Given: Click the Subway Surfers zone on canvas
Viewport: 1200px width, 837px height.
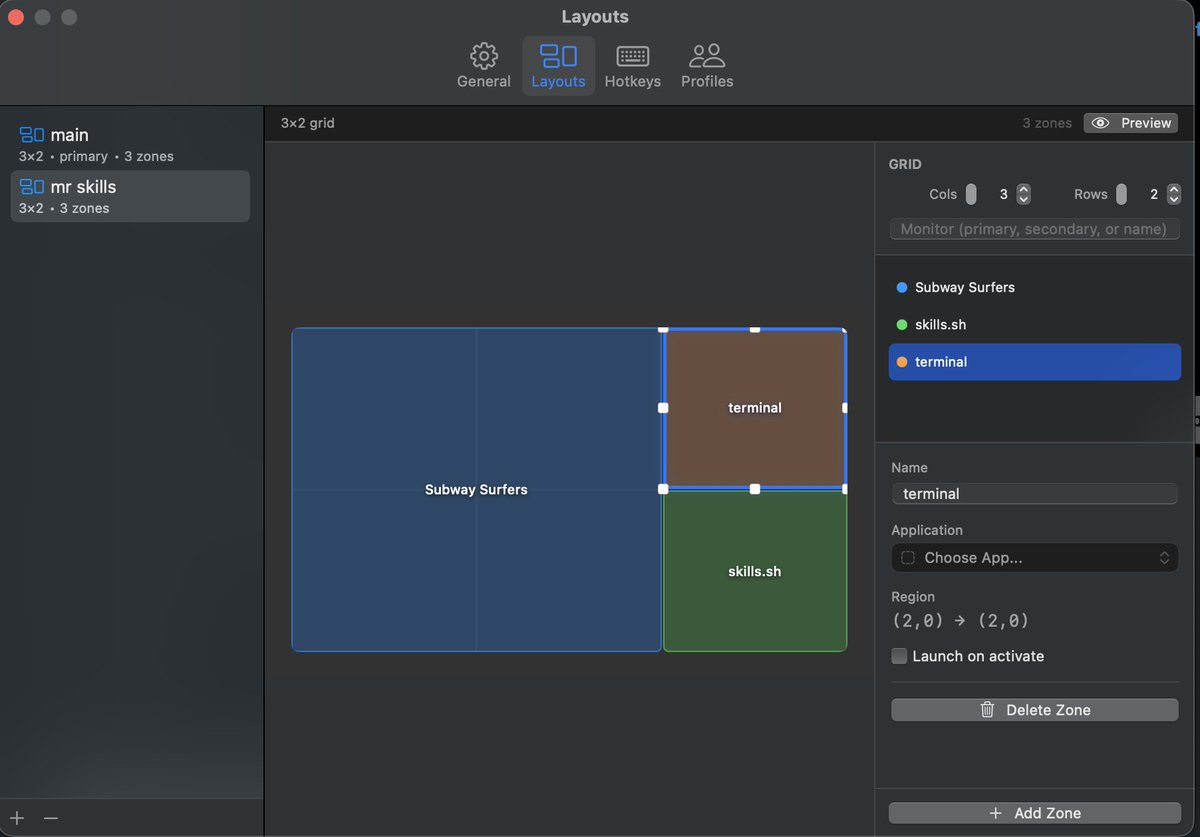Looking at the screenshot, I should 476,490.
